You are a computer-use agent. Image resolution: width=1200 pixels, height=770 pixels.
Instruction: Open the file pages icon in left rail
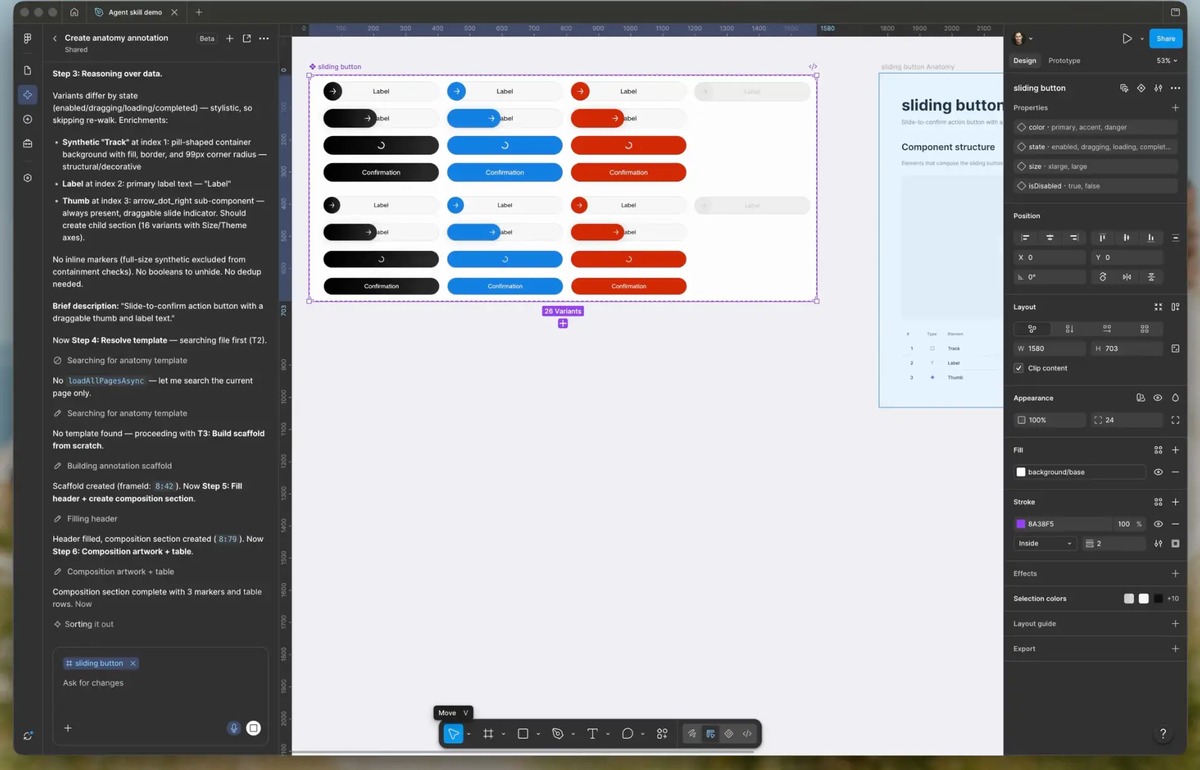[27, 70]
